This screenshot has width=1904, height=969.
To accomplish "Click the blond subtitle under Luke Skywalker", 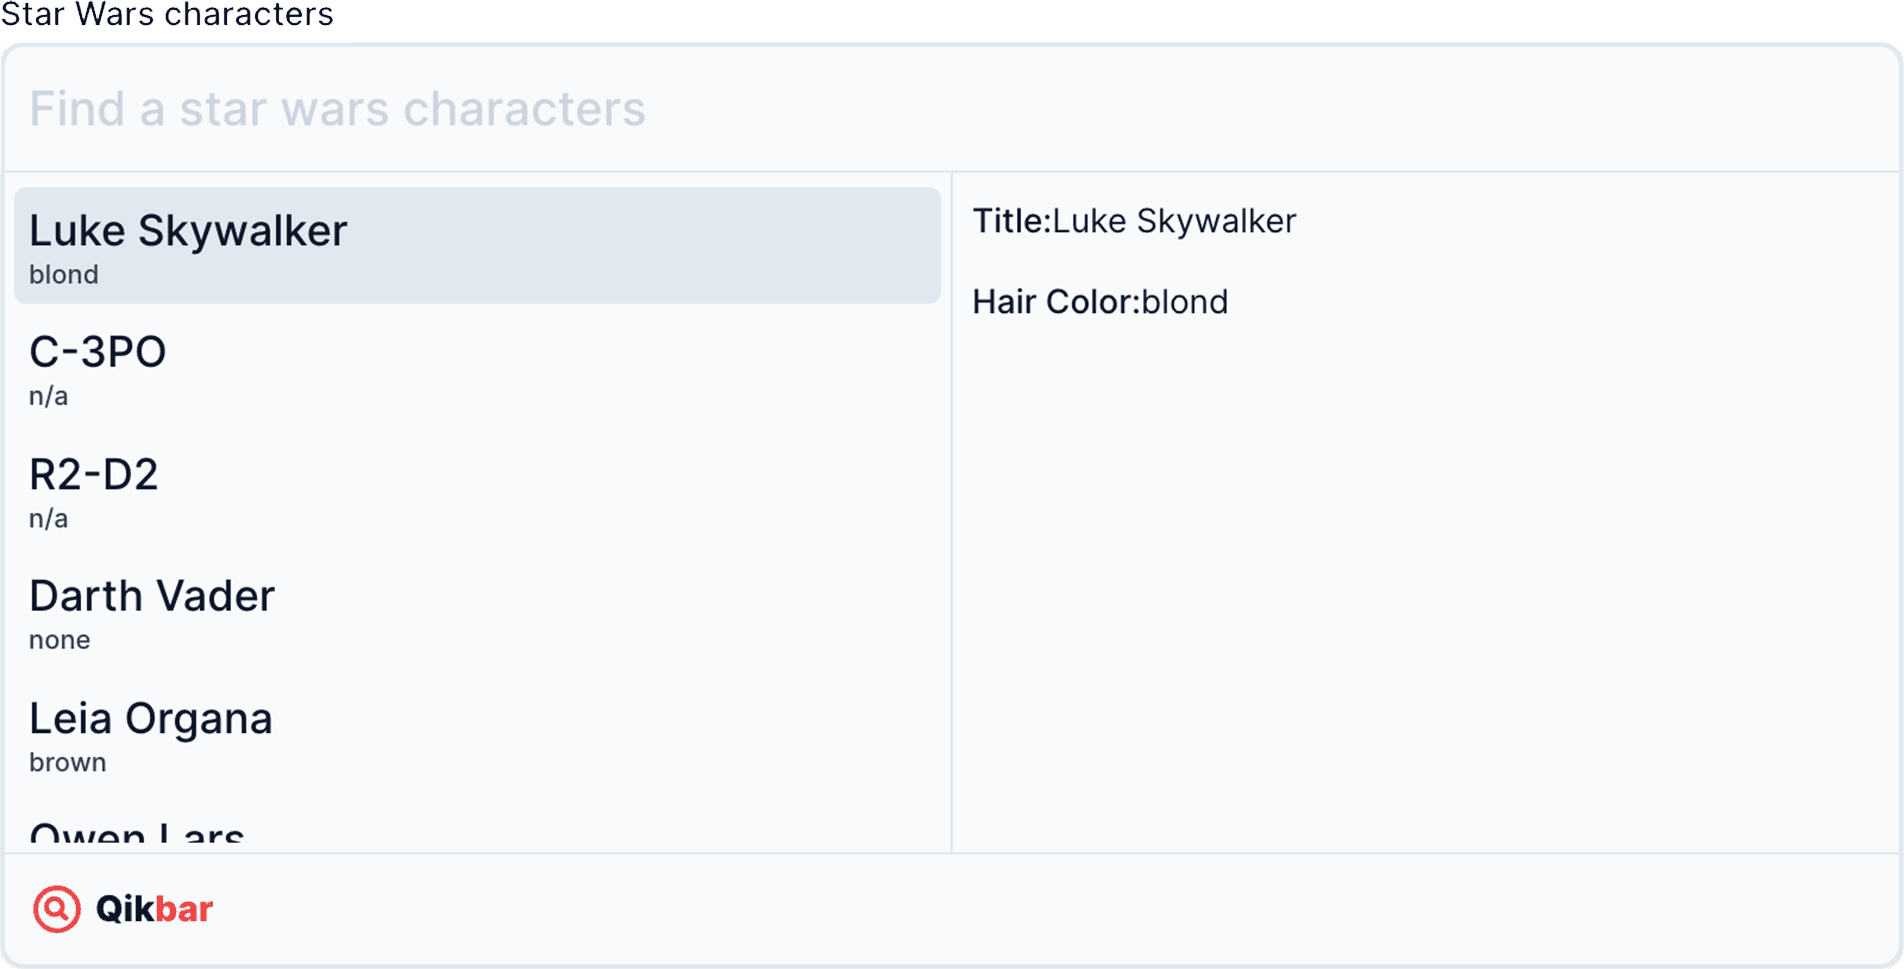I will pos(64,275).
